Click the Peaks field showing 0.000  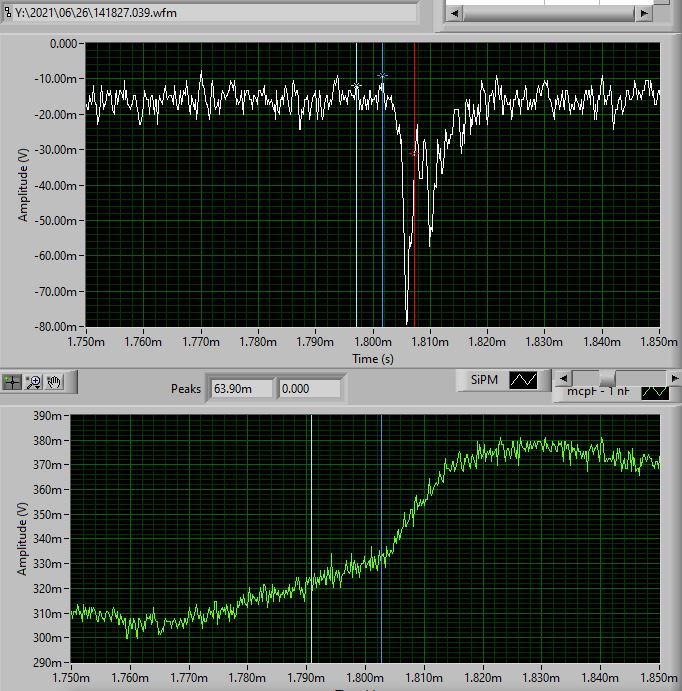click(308, 388)
